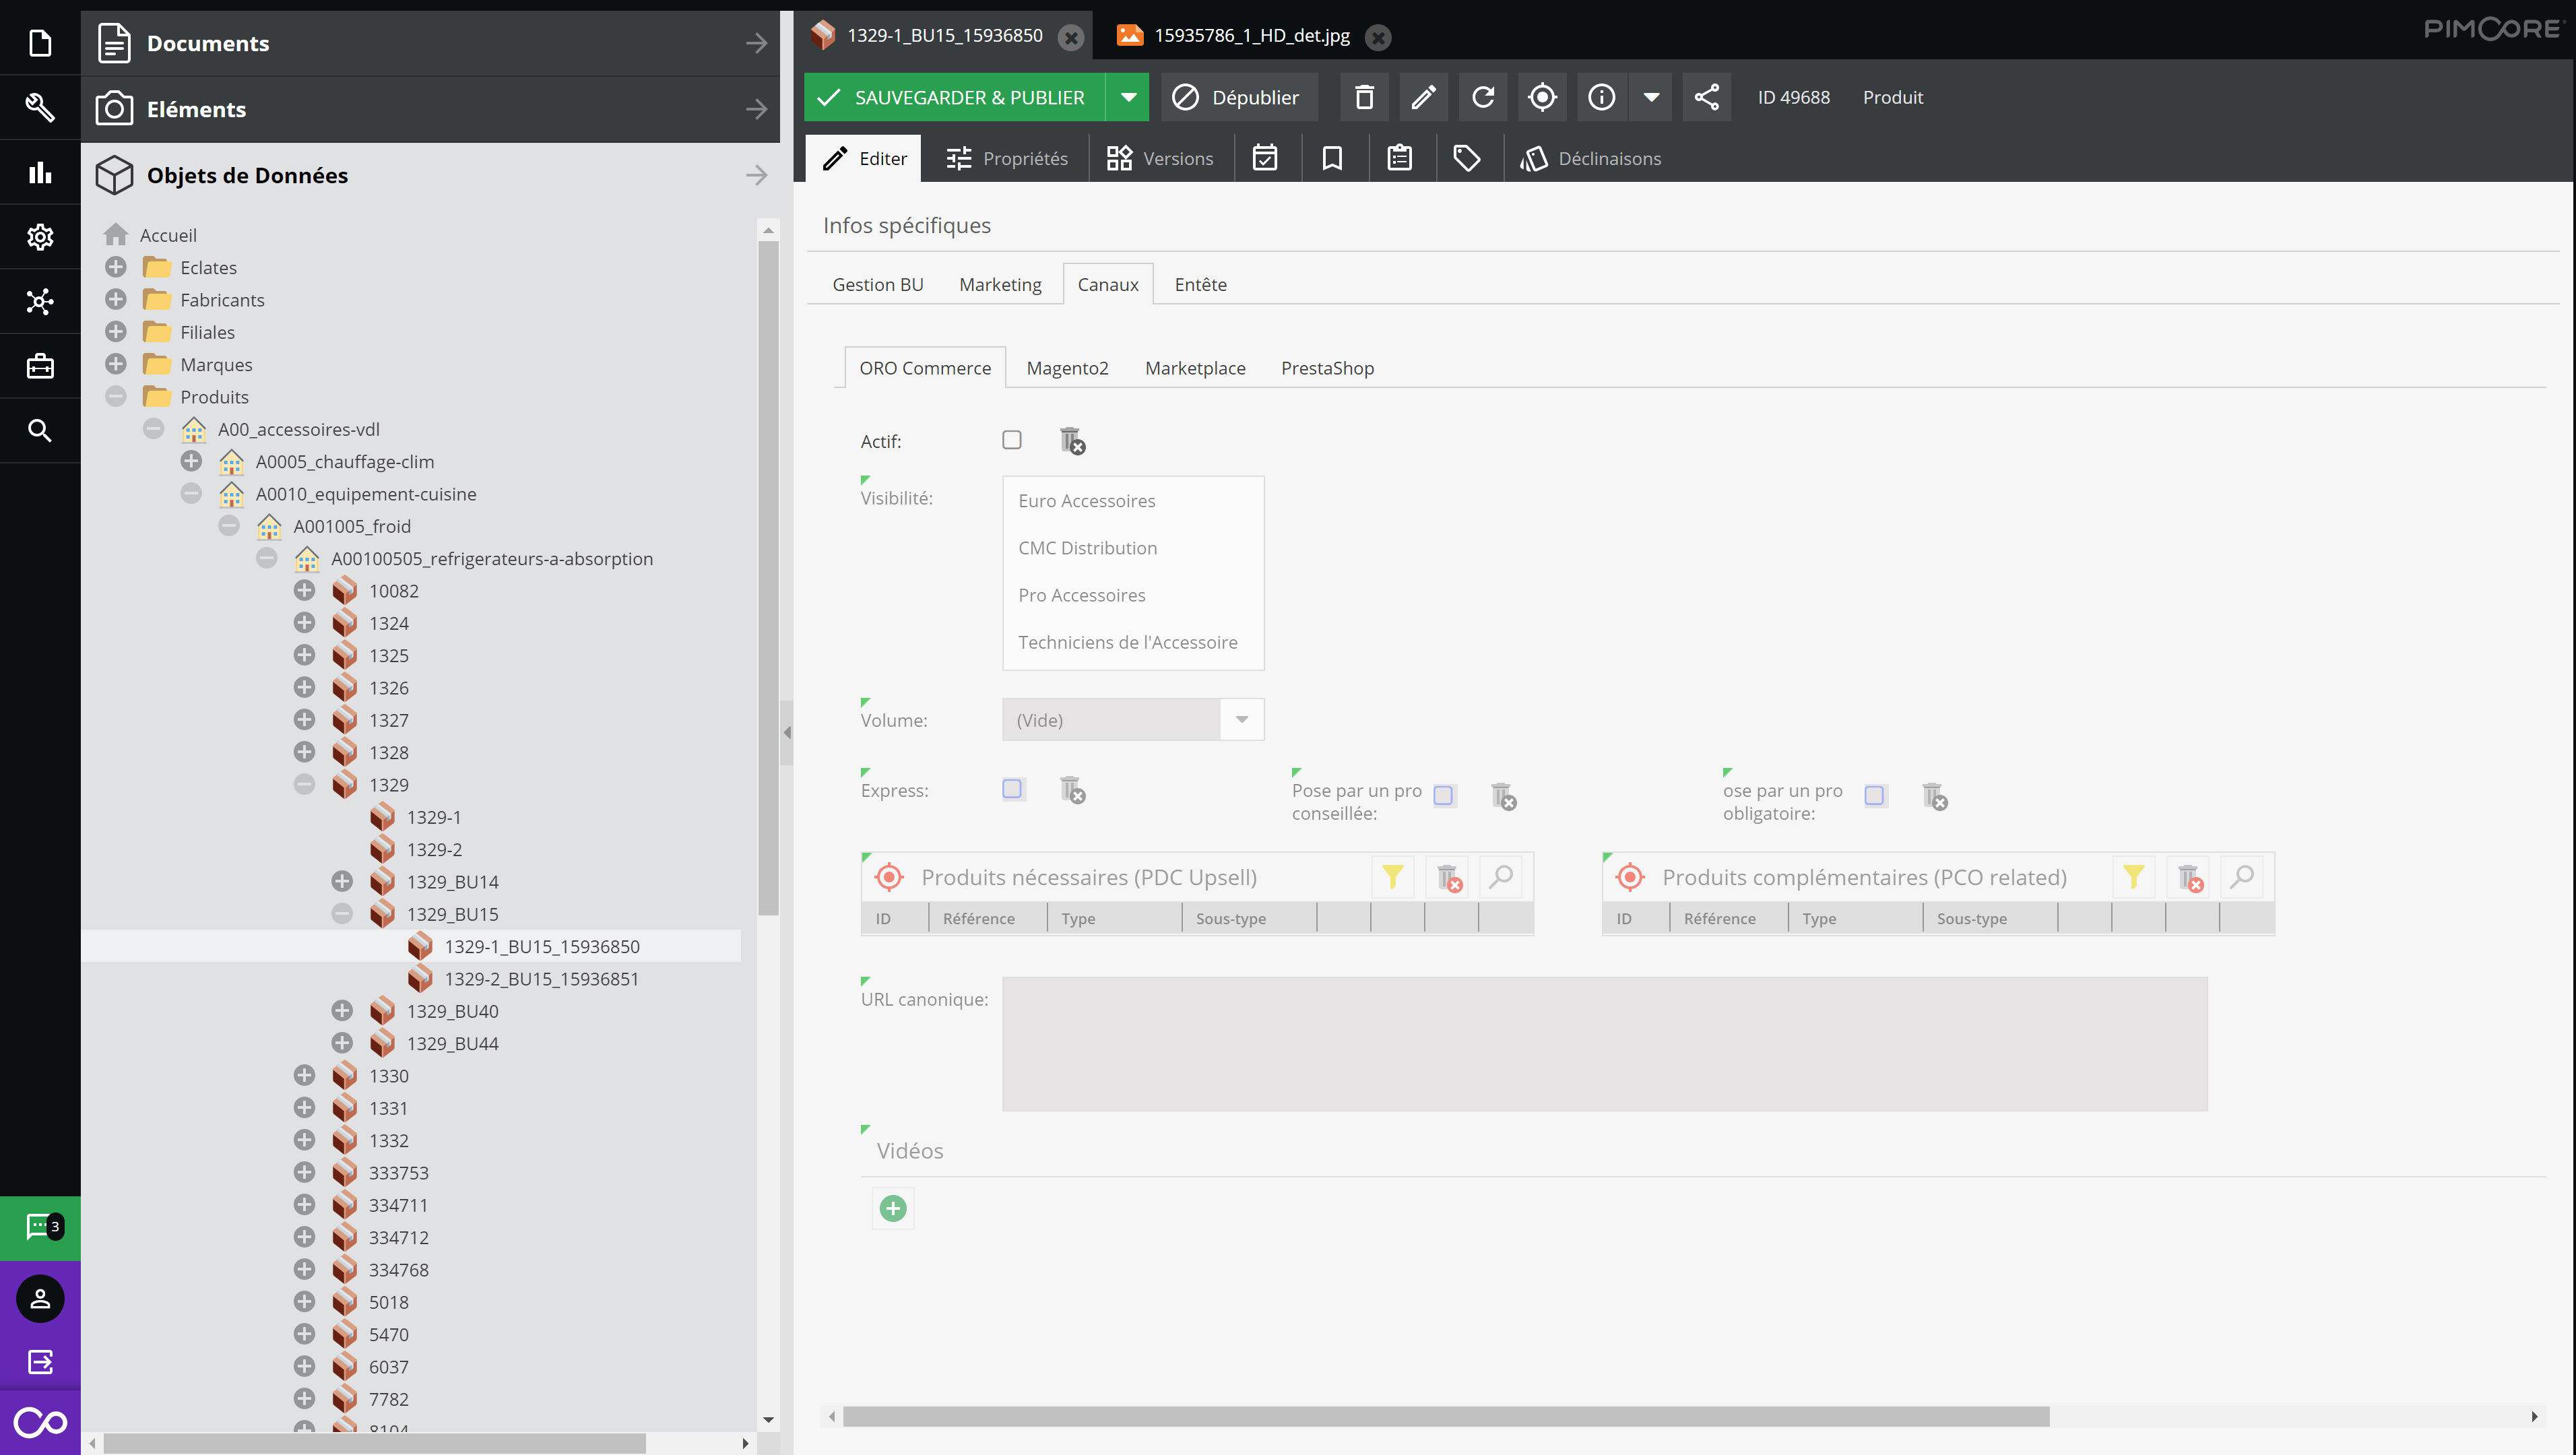Open the Volume dropdown
The width and height of the screenshot is (2576, 1455).
(1241, 720)
